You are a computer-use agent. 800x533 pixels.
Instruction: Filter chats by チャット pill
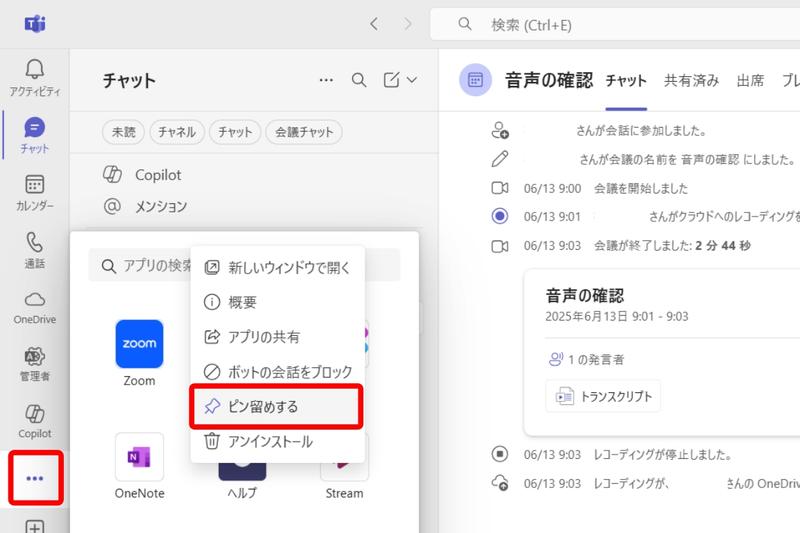pyautogui.click(x=235, y=132)
